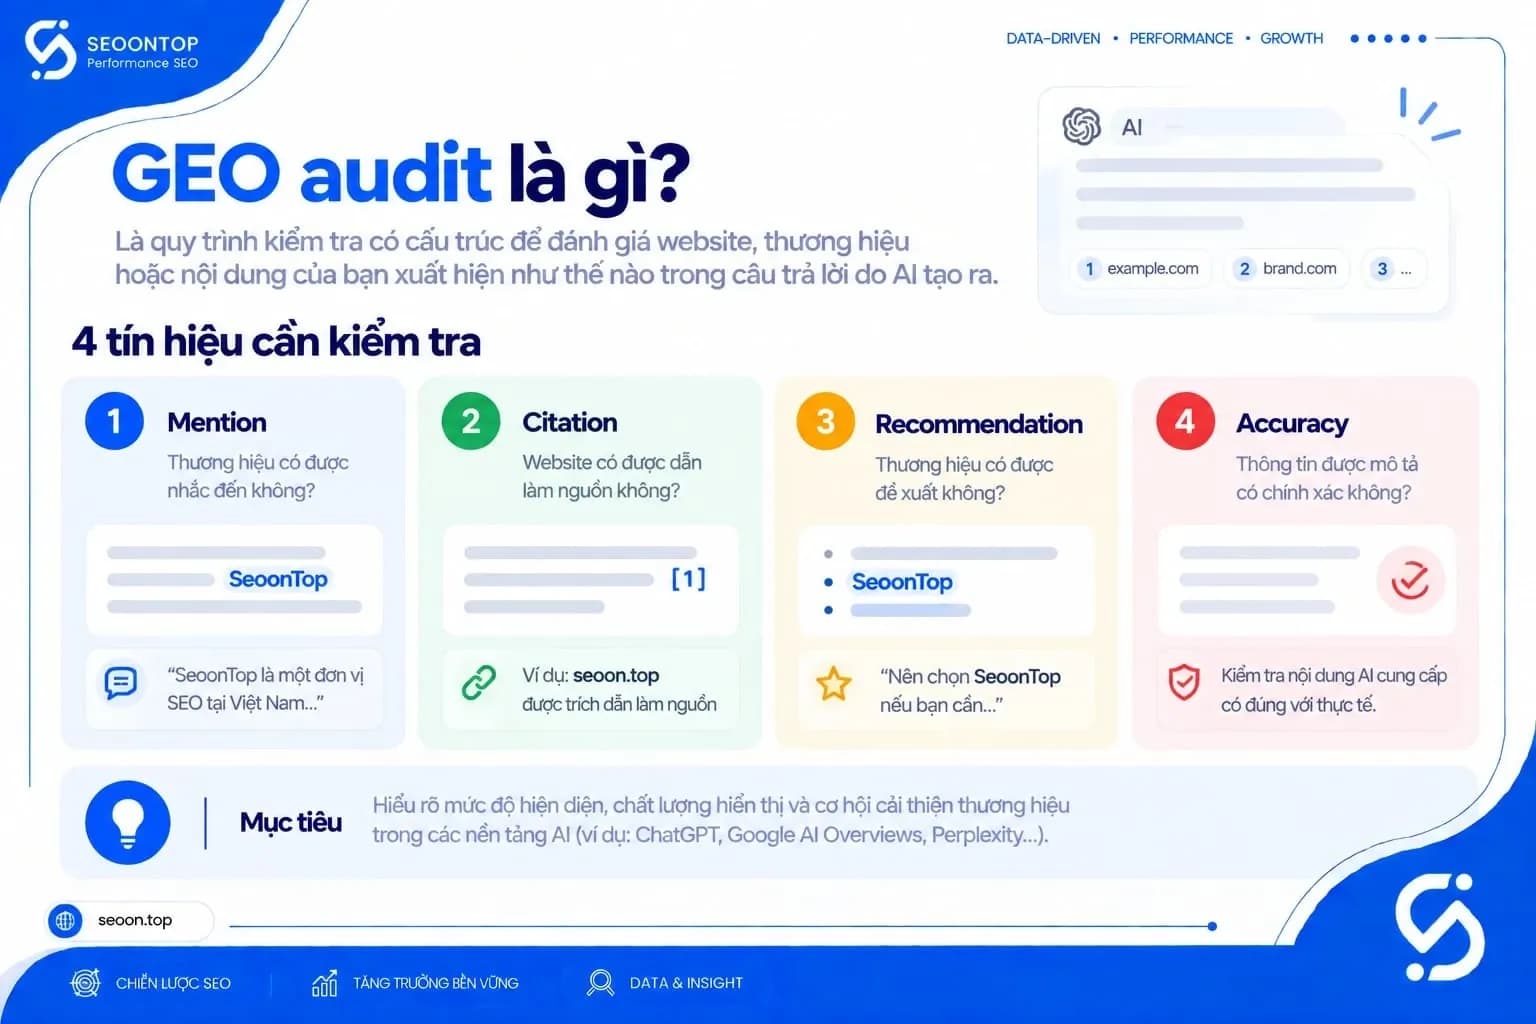
Task: Click the globe icon next to seoon.top
Action: pos(65,920)
